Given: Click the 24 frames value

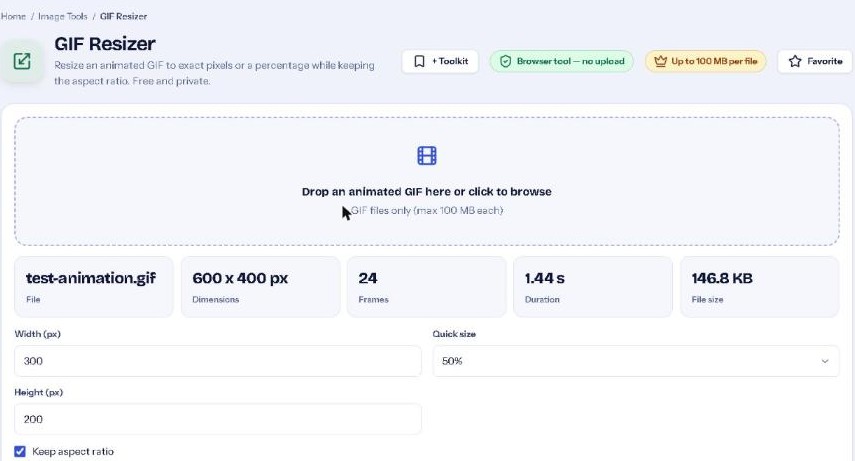Looking at the screenshot, I should 368,278.
